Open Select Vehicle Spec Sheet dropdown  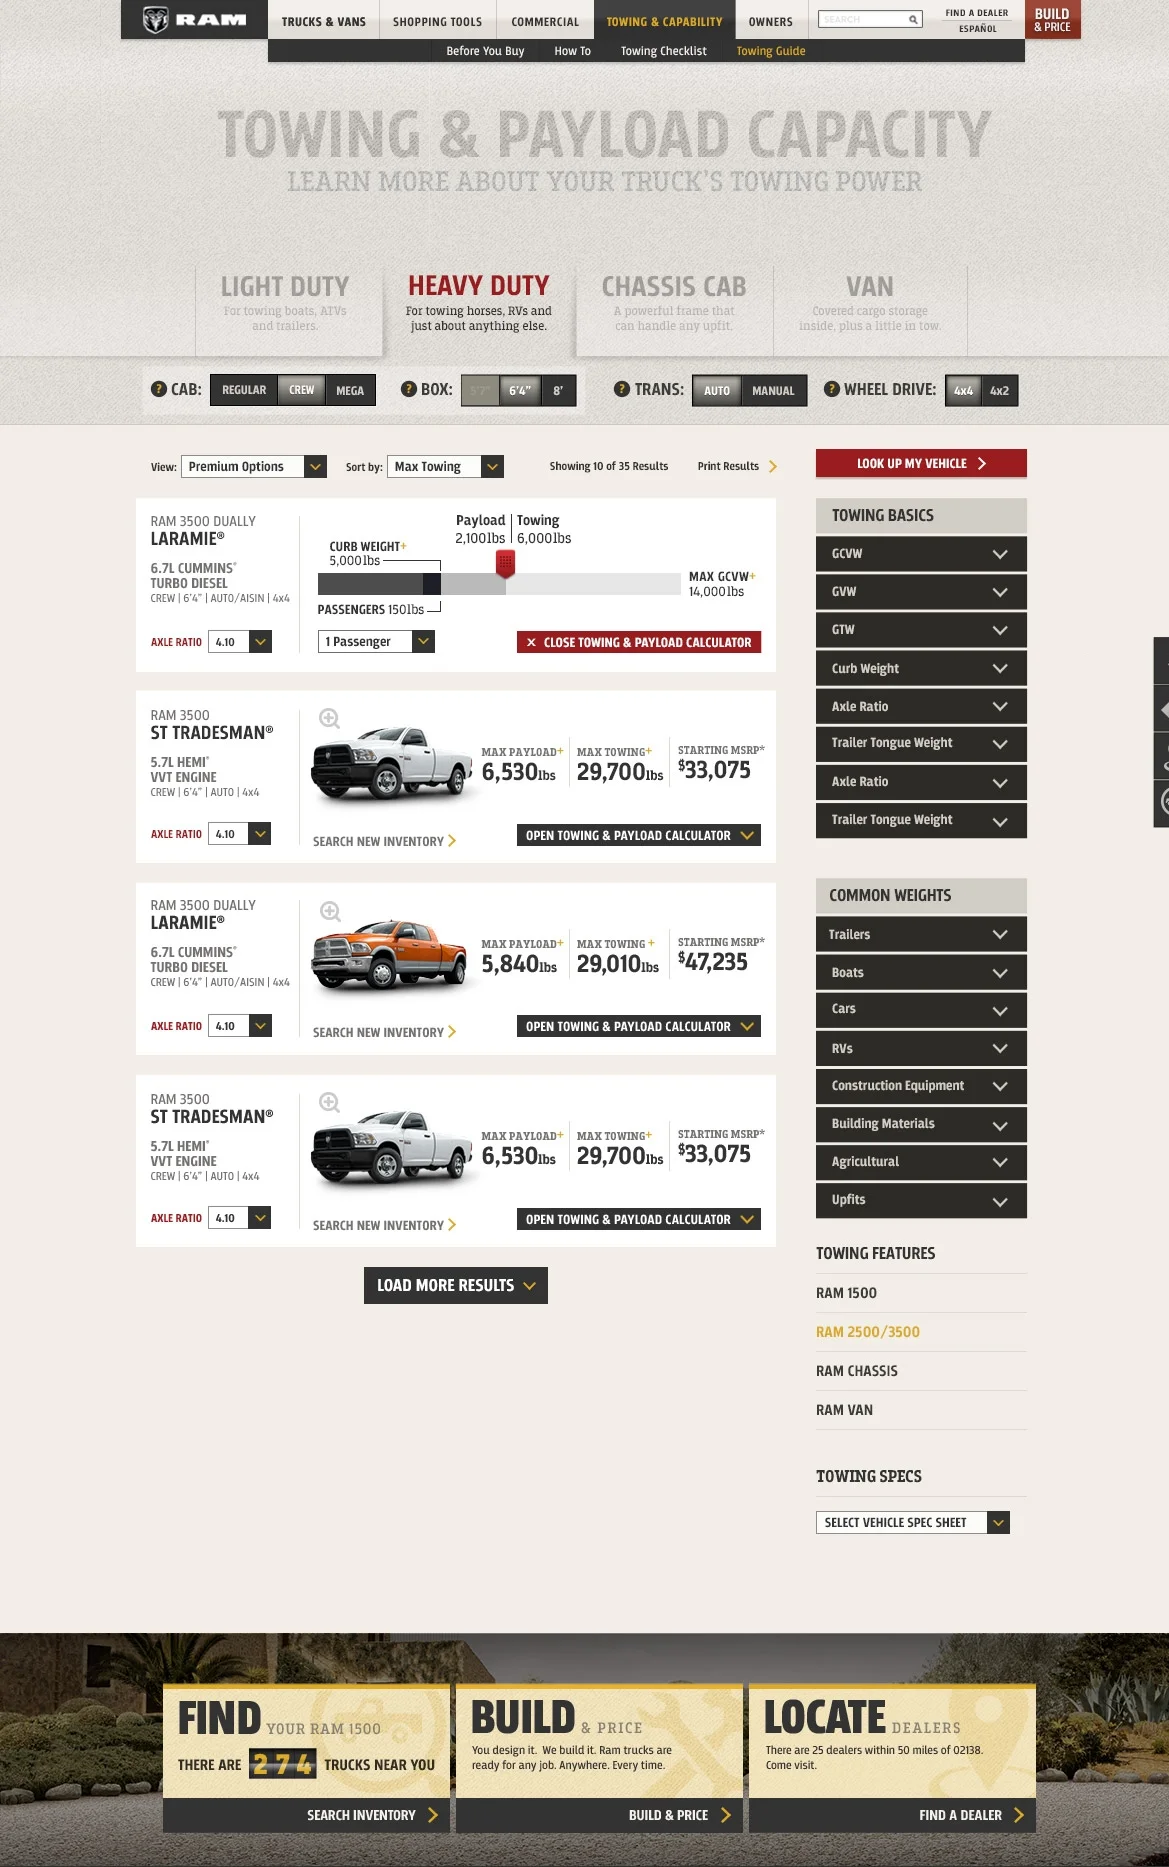913,1522
